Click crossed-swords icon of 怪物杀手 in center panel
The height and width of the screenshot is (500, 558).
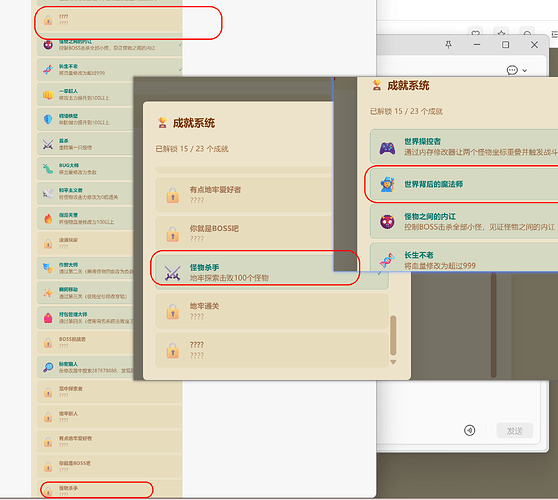tap(173, 273)
